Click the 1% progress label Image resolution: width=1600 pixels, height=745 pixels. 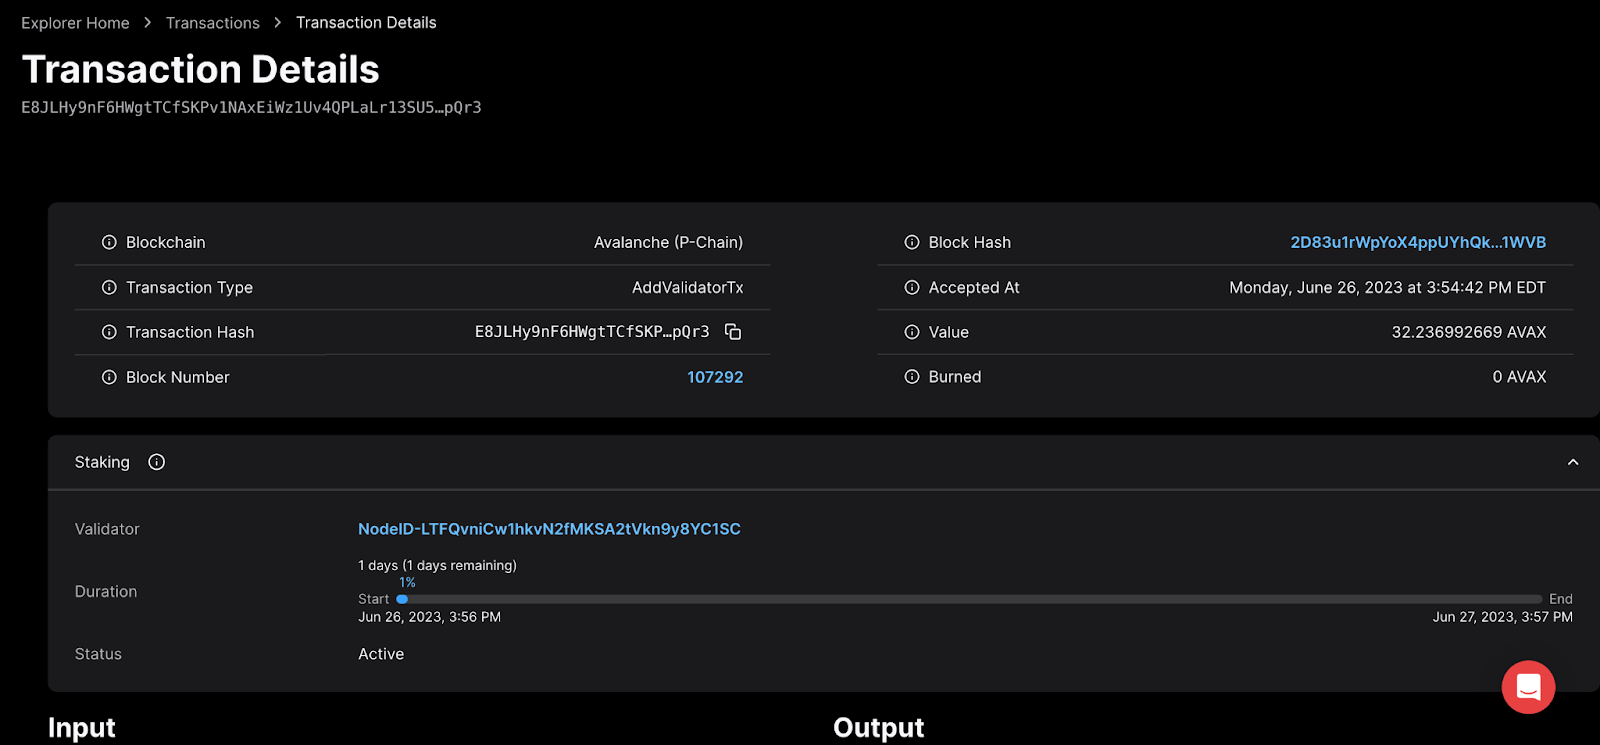point(407,582)
